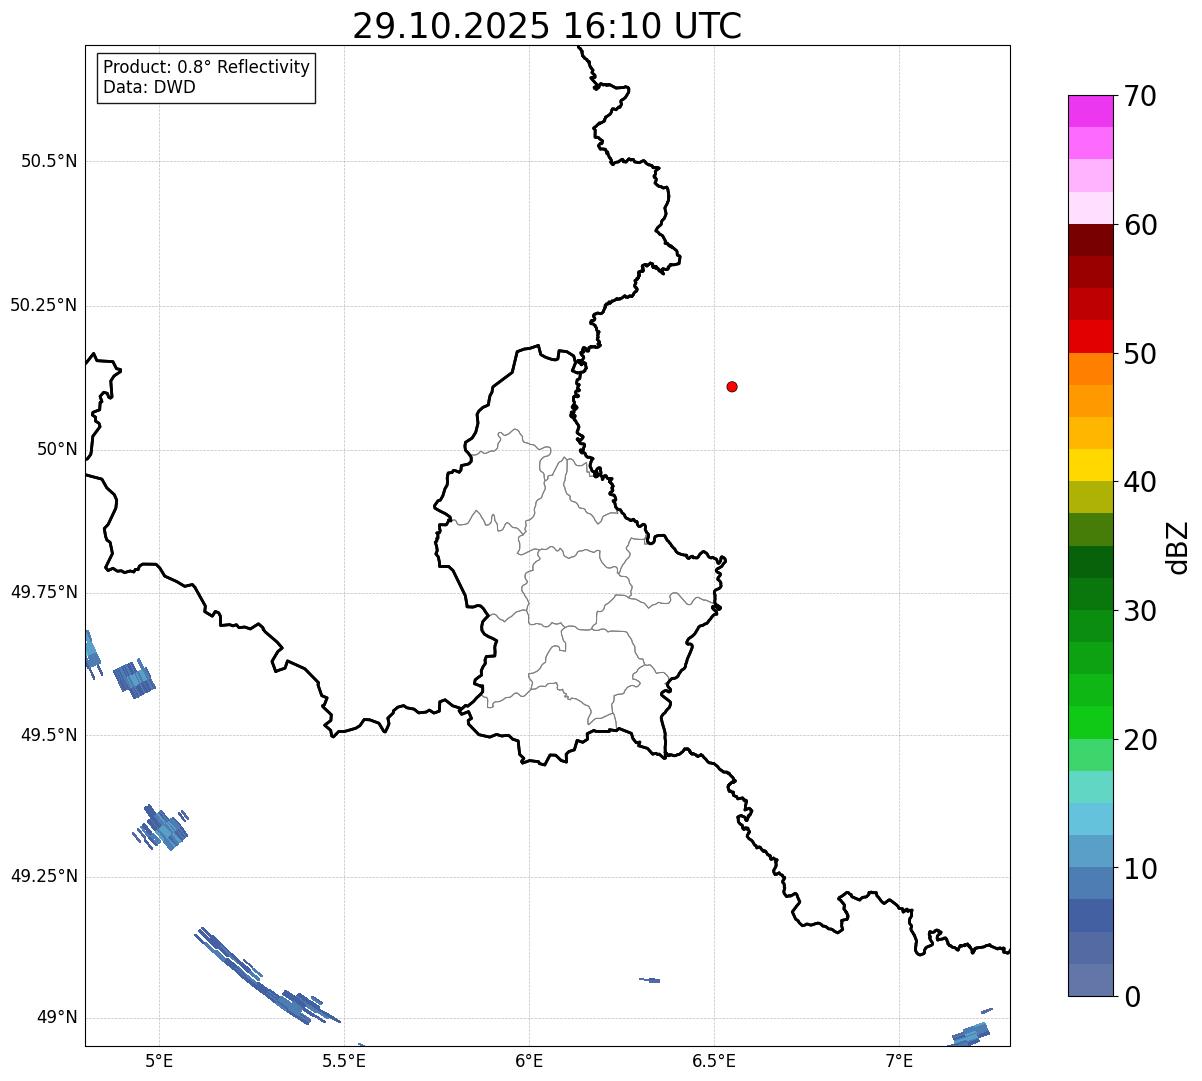This screenshot has width=1202, height=1081.
Task: Click the 49.25°N latitude label
Action: point(44,877)
